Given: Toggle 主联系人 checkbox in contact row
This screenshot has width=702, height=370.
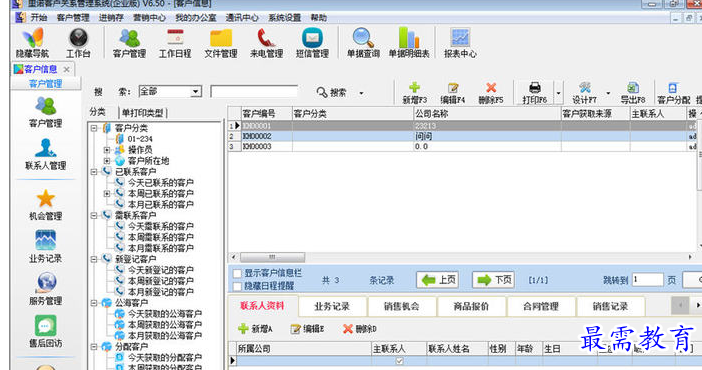Looking at the screenshot, I should point(399,361).
